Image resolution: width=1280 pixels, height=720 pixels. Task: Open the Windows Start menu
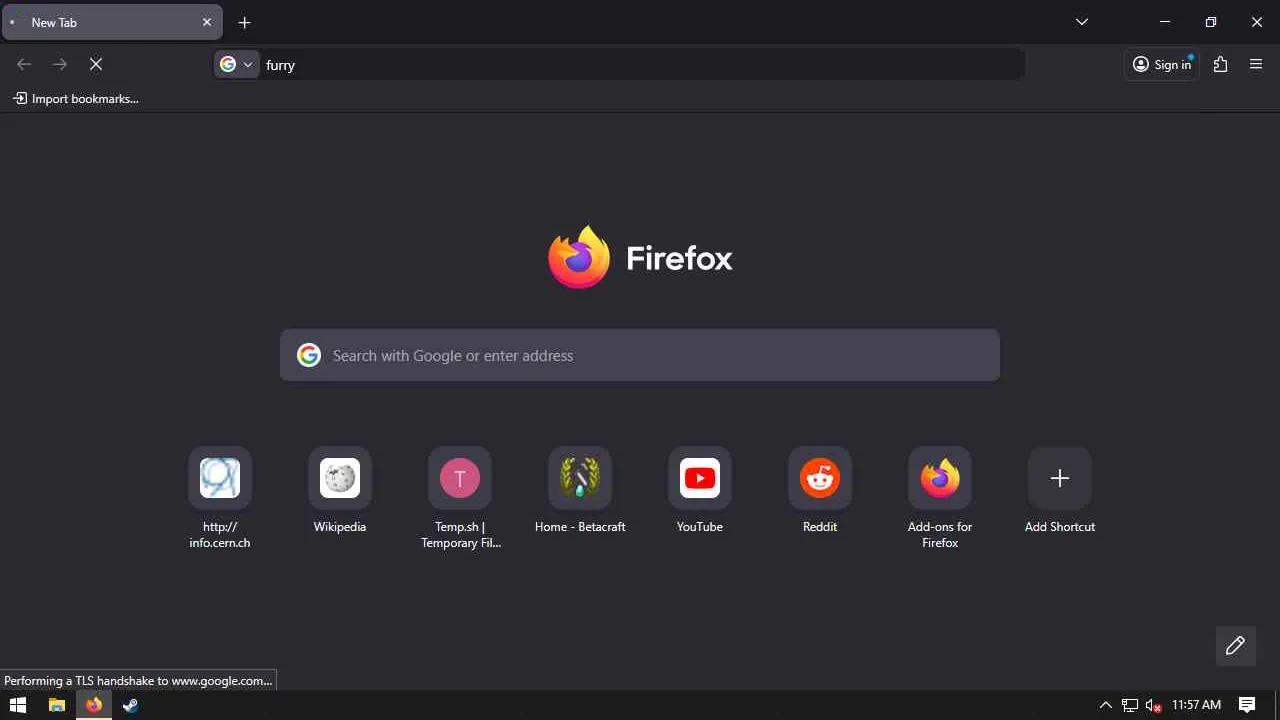point(17,705)
